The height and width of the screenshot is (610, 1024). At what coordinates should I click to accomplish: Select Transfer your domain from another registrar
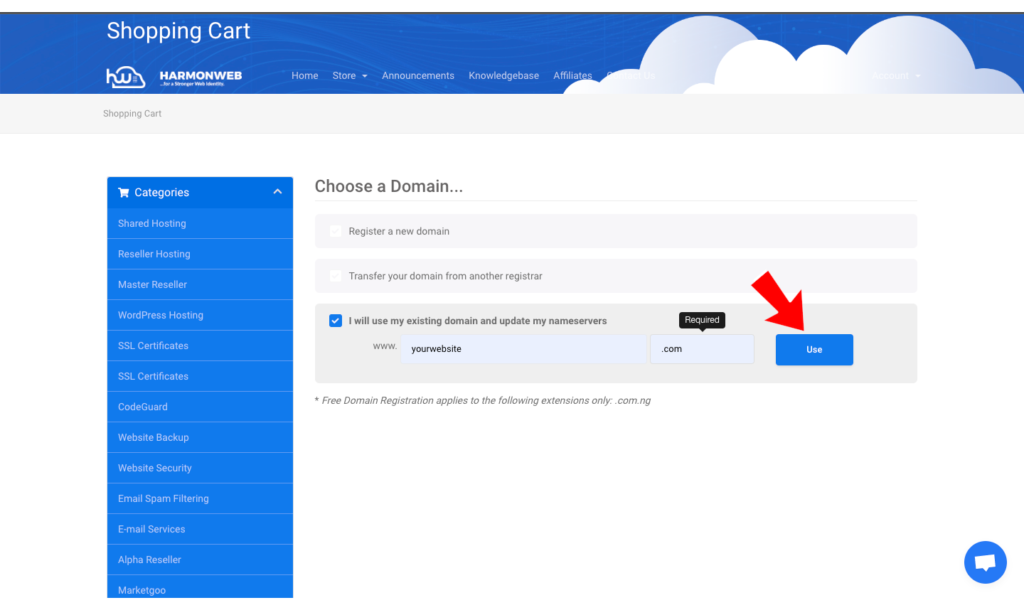click(x=336, y=276)
